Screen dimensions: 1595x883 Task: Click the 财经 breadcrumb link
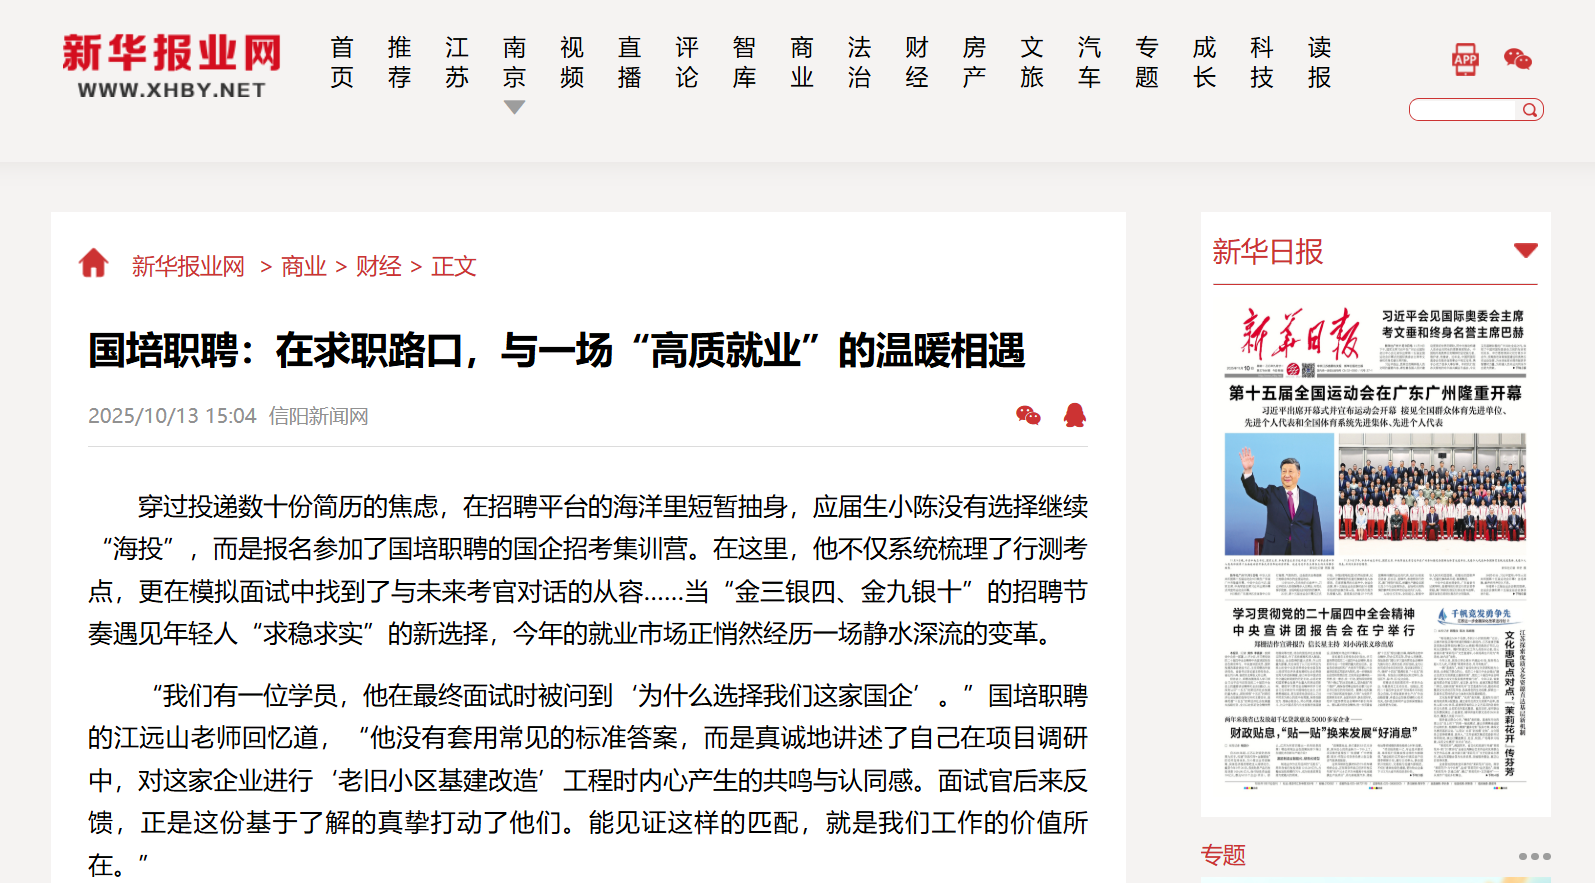coord(379,266)
